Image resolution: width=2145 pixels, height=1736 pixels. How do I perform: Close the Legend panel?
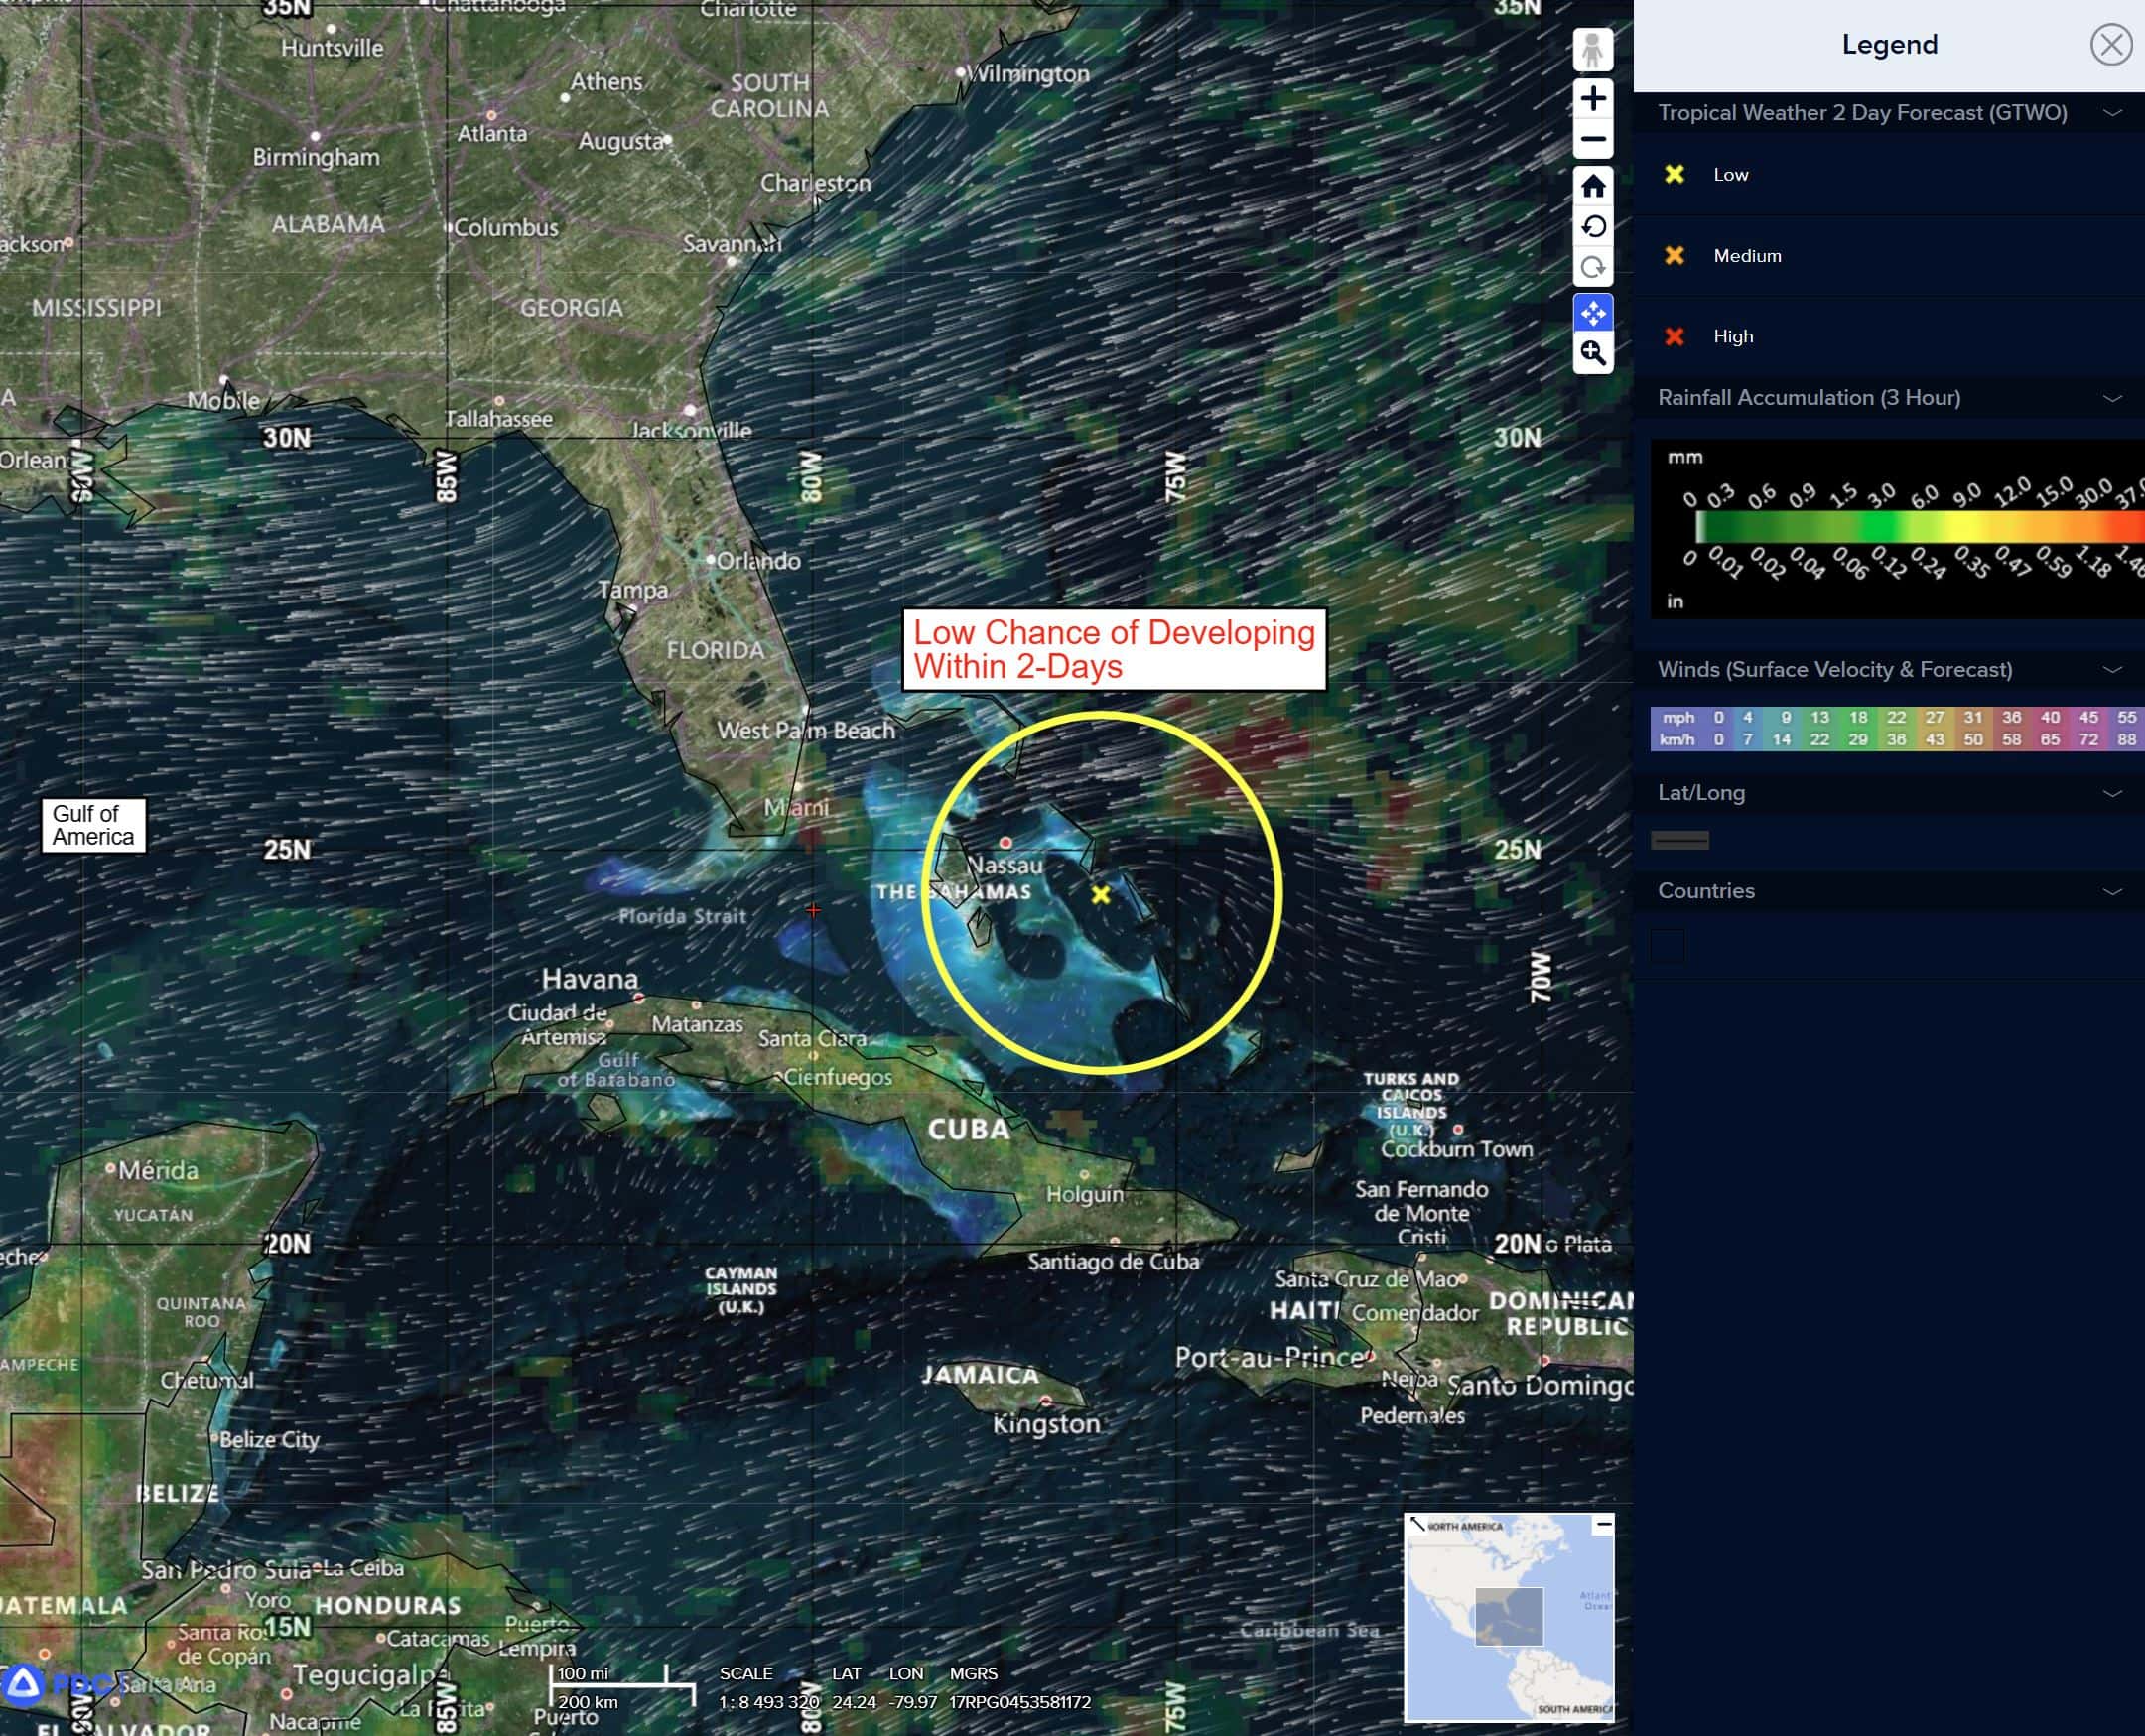tap(2110, 45)
